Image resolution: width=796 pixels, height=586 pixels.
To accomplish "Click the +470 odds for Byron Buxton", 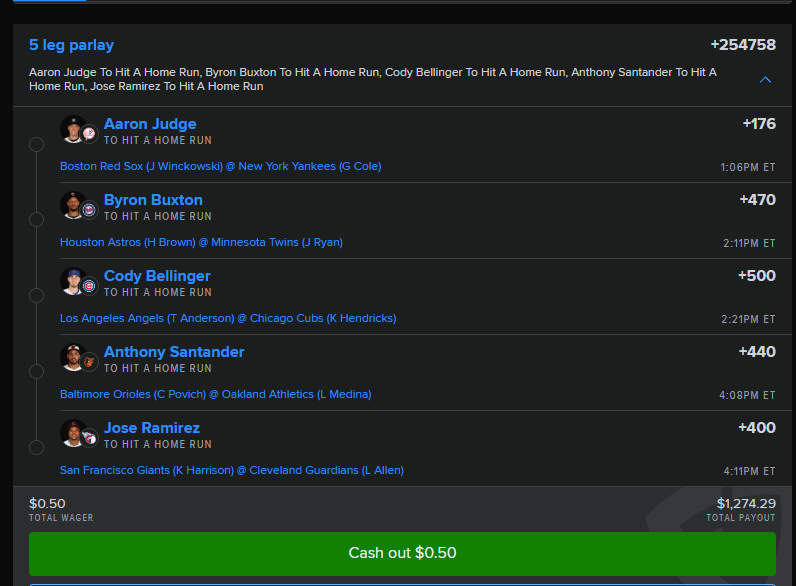I will click(x=757, y=200).
